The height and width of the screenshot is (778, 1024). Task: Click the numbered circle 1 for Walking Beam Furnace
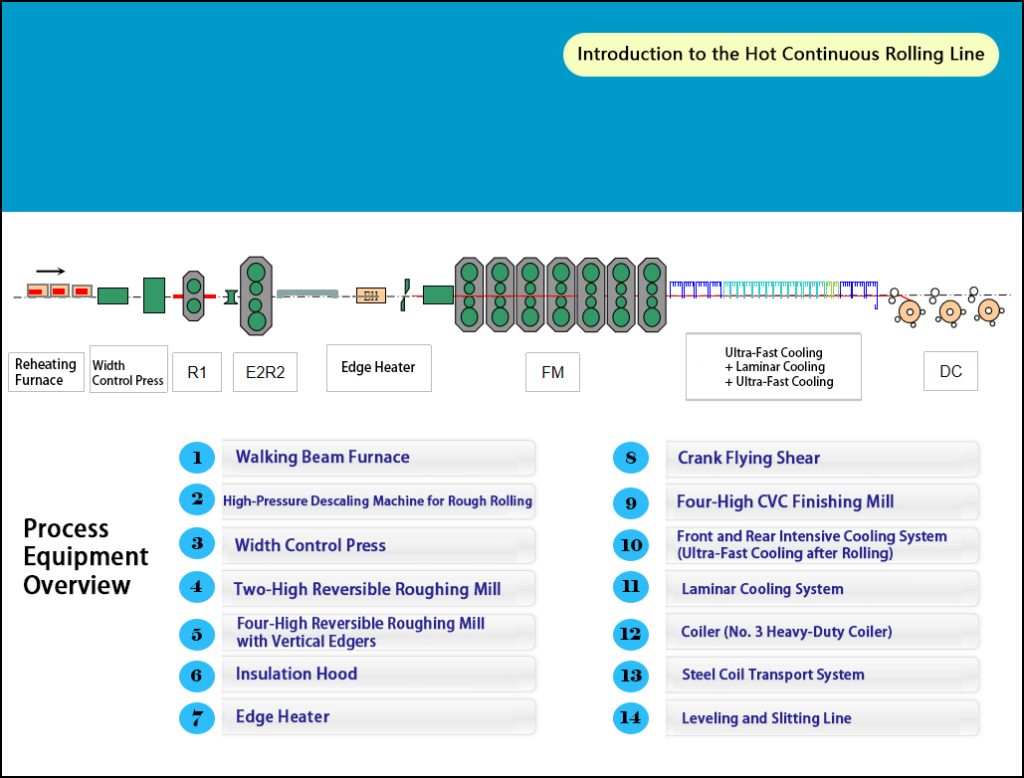197,457
